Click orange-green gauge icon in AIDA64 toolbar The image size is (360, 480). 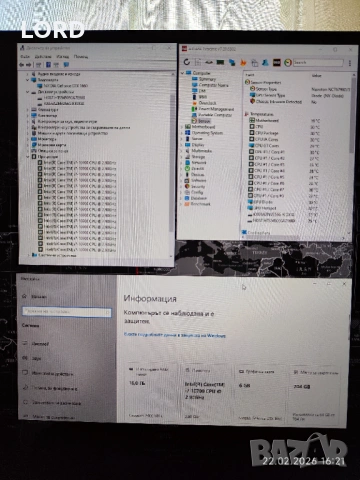(288, 62)
